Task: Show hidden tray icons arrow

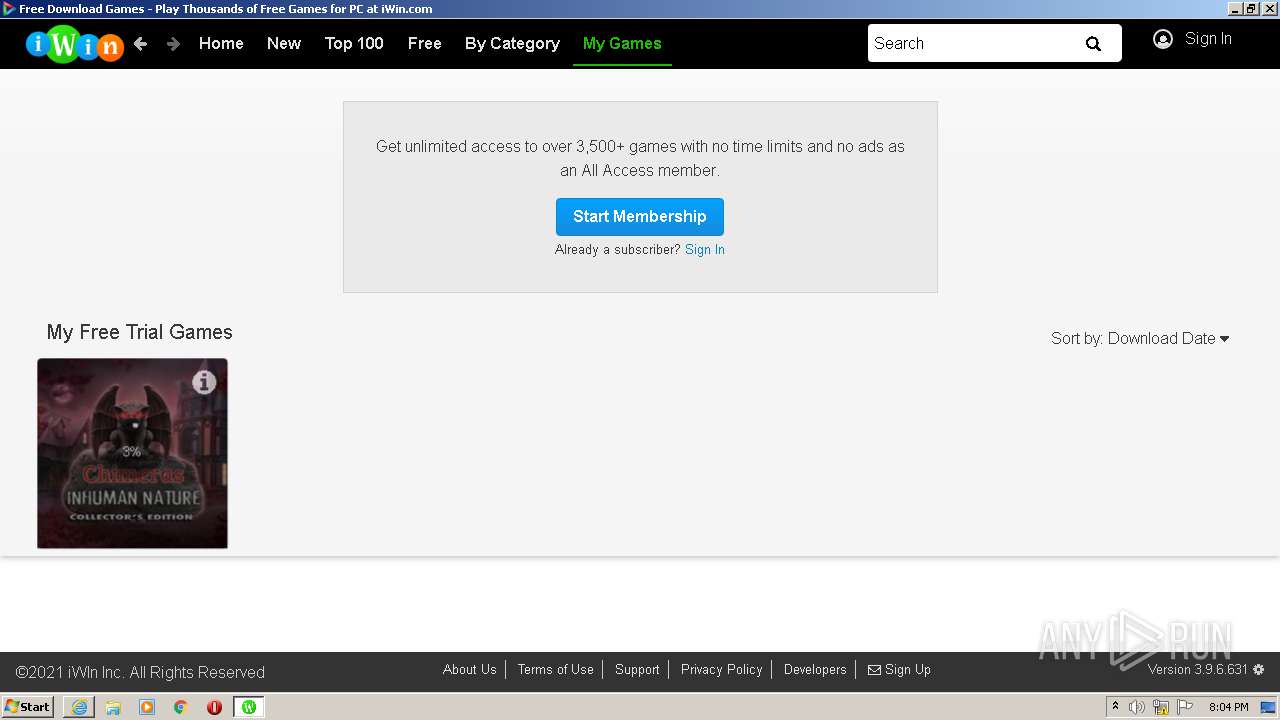Action: click(1115, 707)
